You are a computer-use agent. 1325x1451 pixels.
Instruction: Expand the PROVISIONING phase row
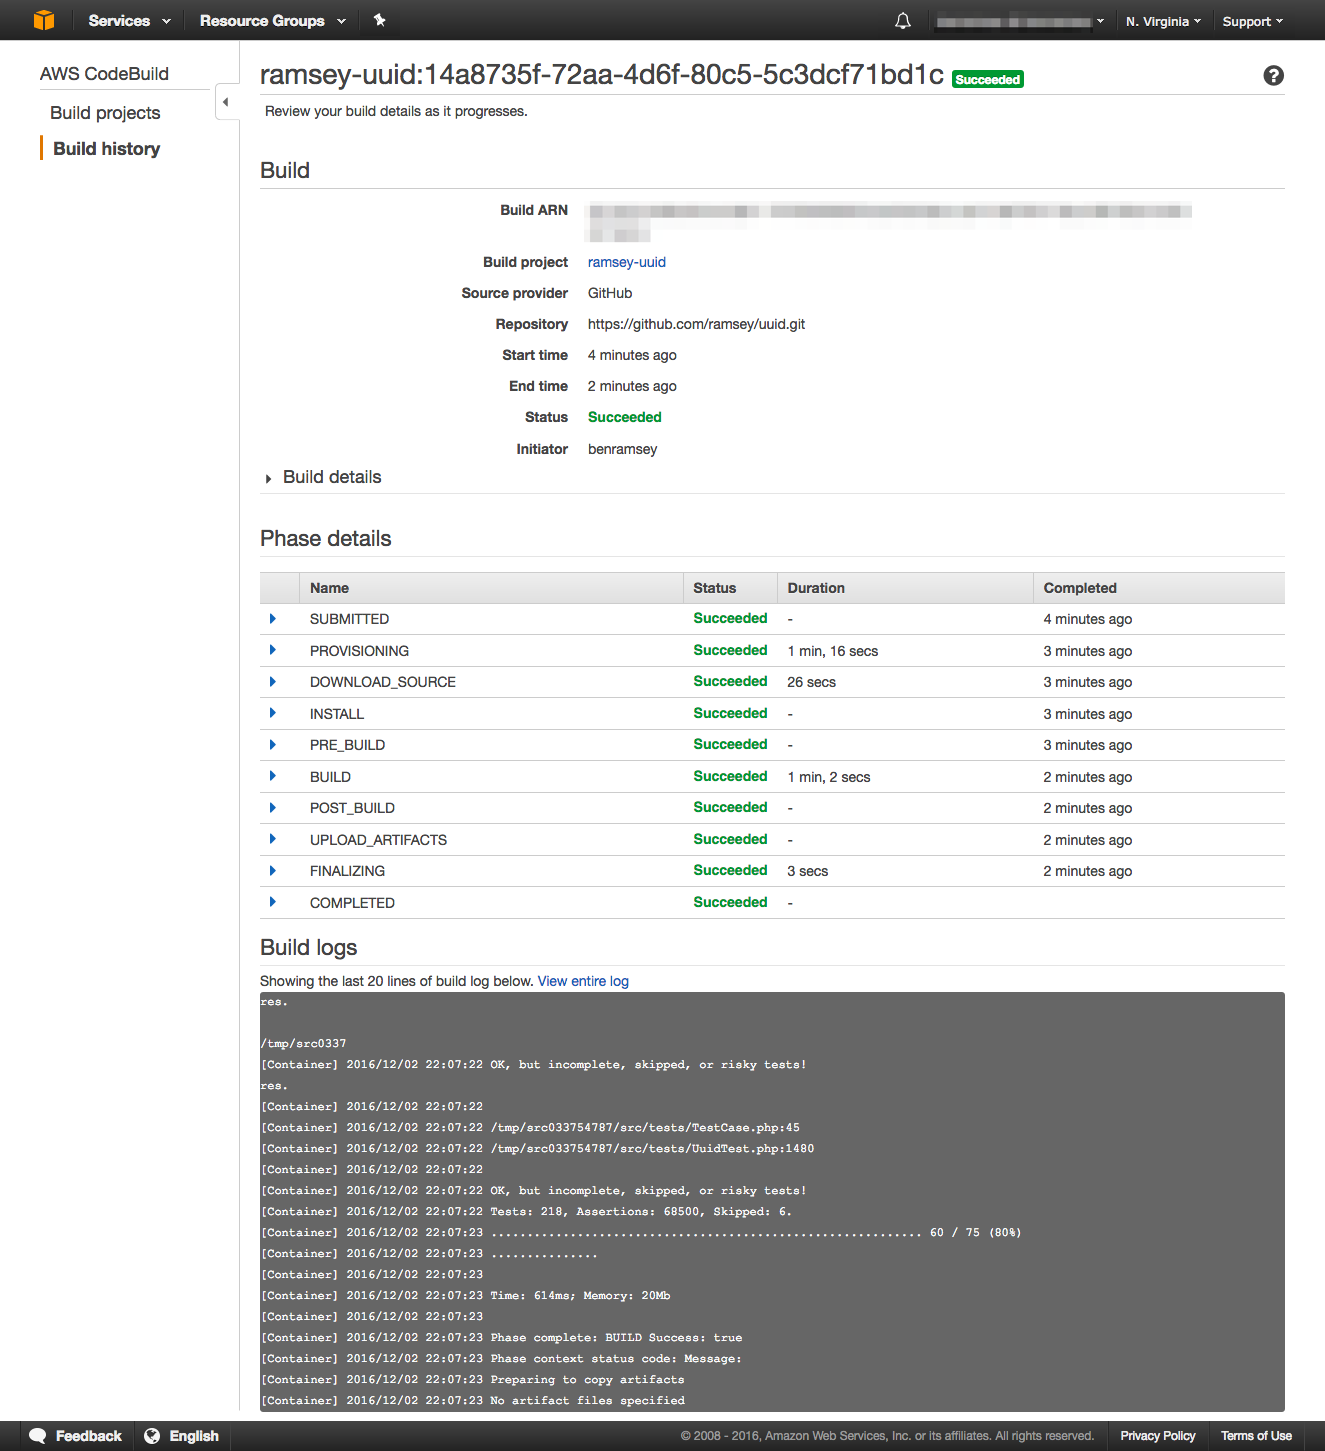pyautogui.click(x=272, y=651)
